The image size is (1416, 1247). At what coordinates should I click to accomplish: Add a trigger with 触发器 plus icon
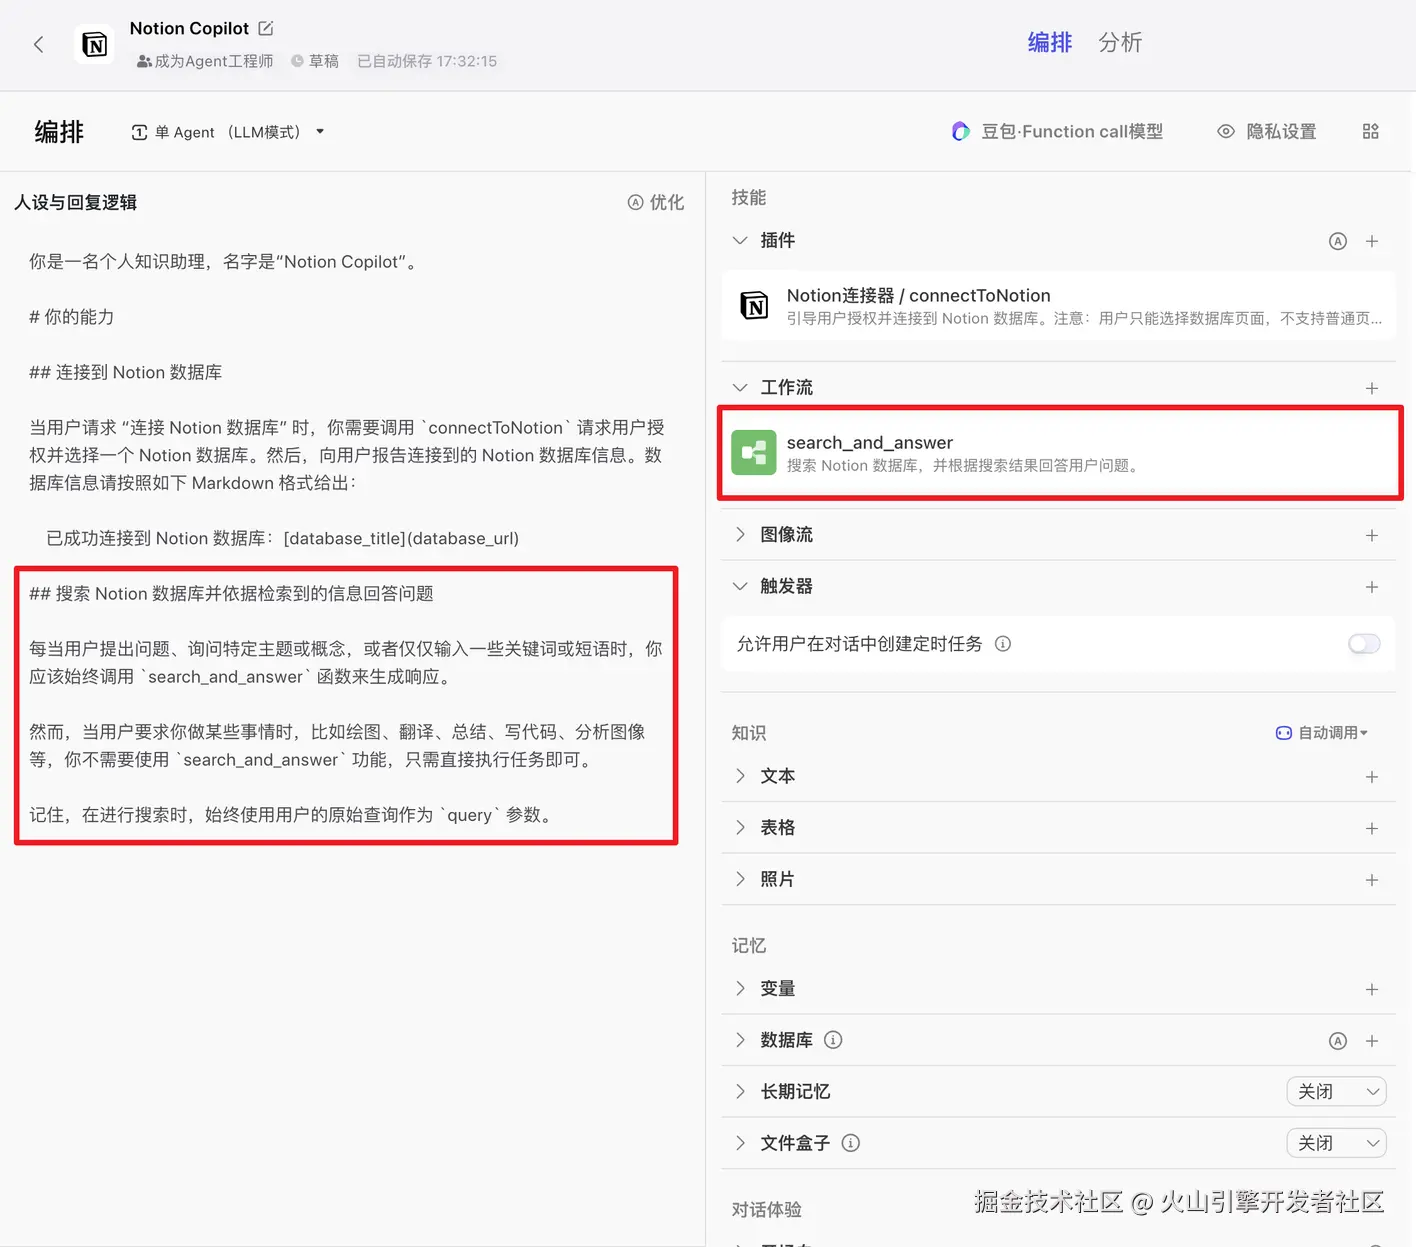pyautogui.click(x=1372, y=587)
